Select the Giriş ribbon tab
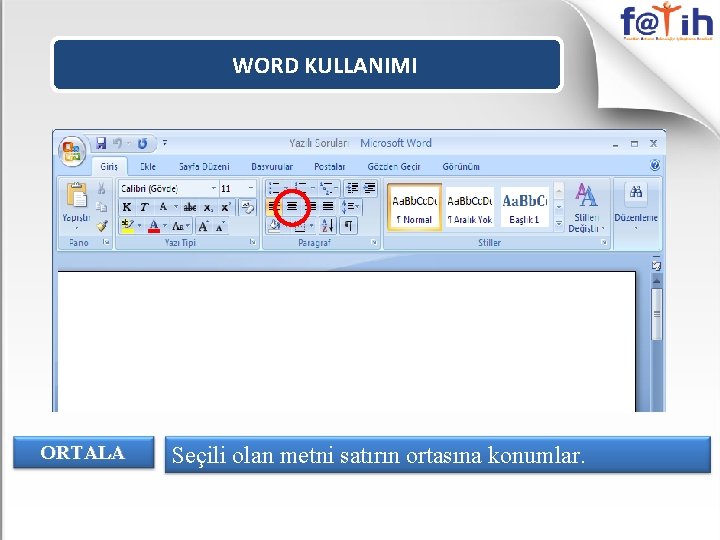This screenshot has height=540, width=720. 109,167
